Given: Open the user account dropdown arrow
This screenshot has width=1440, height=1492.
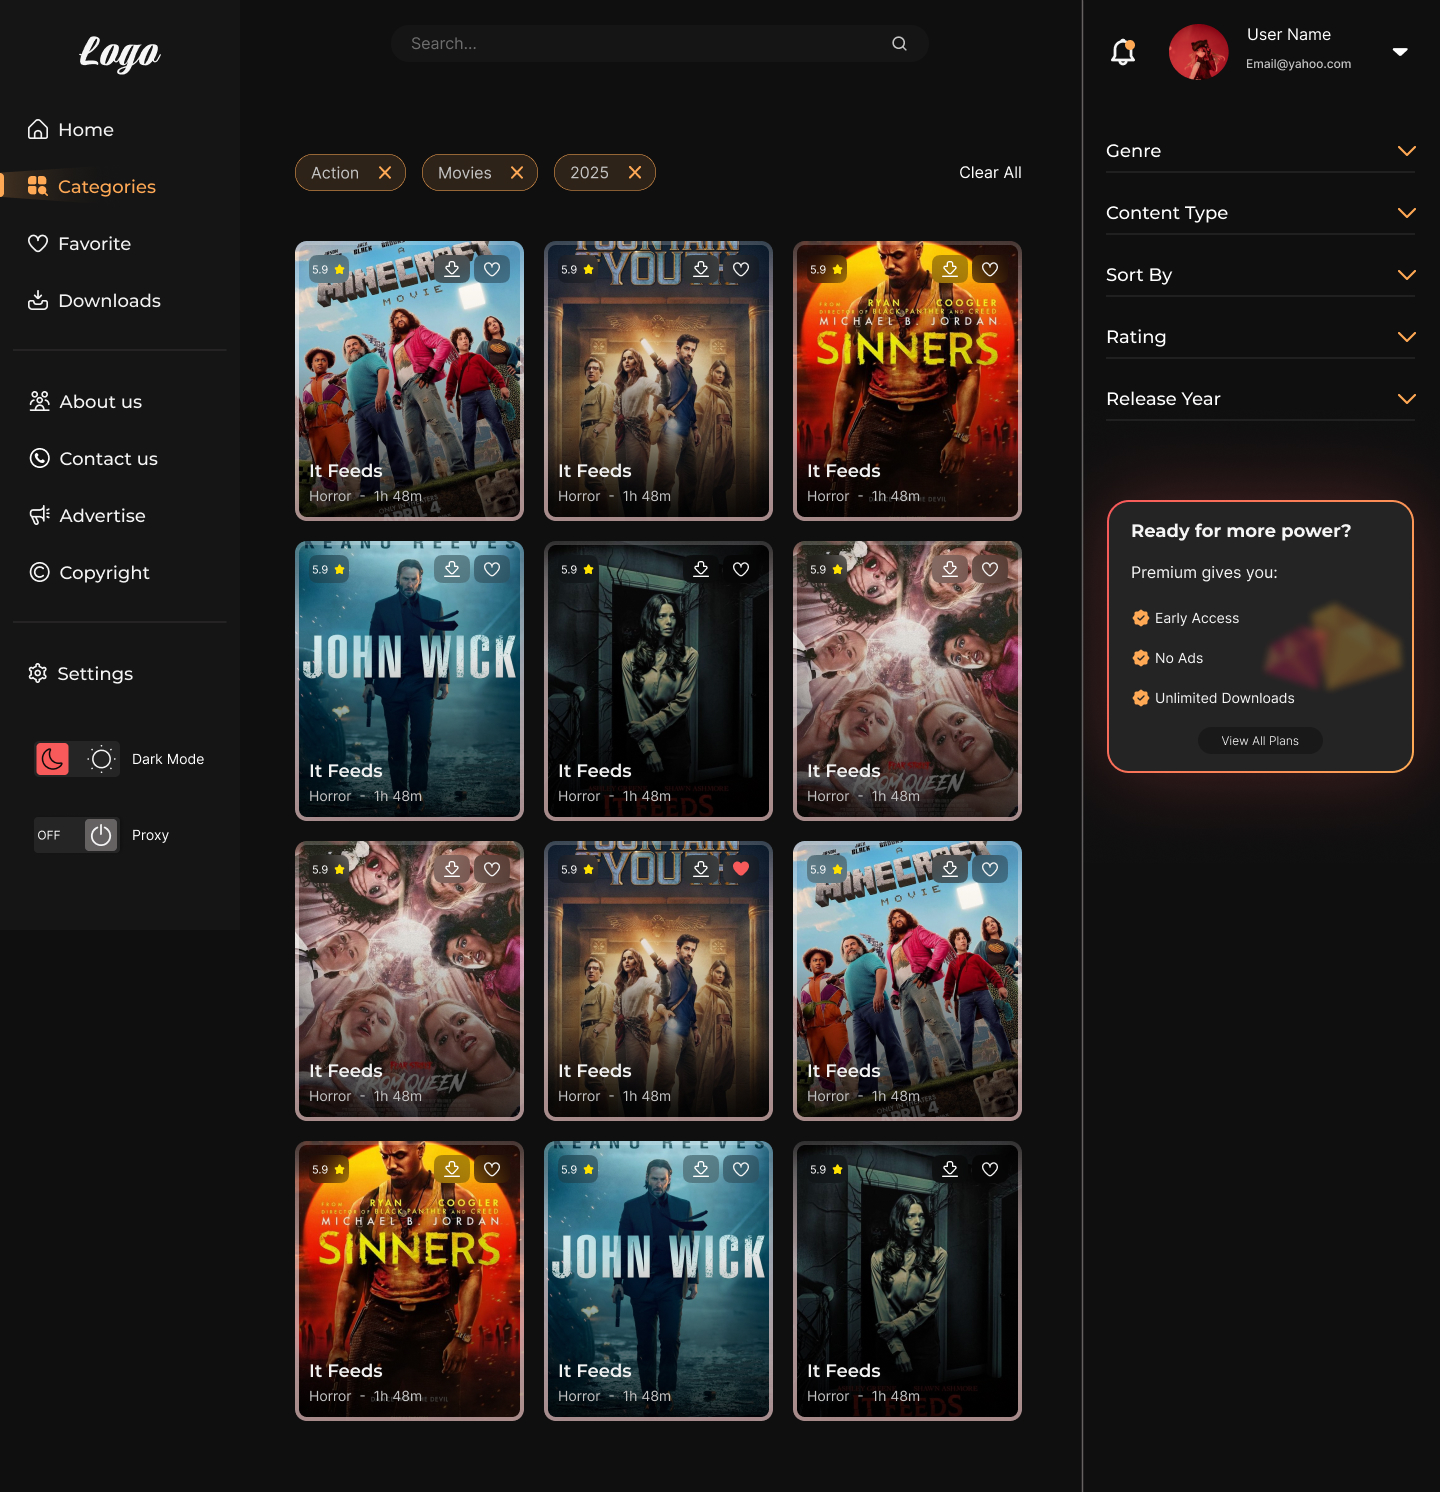Looking at the screenshot, I should 1400,52.
